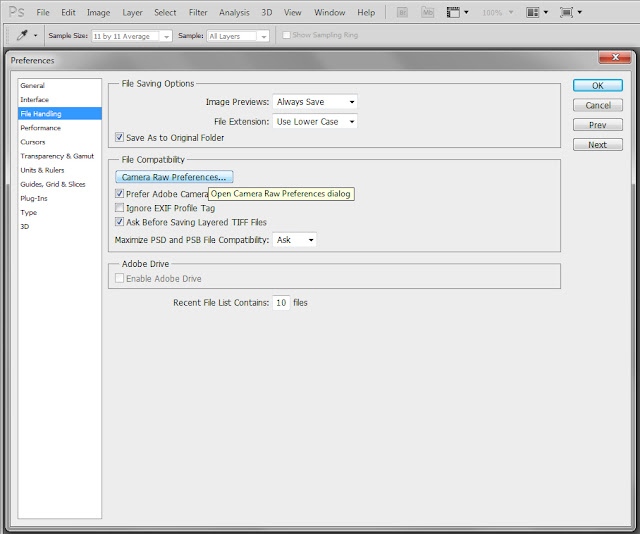Viewport: 640px width, 534px height.
Task: Select the Eyedropper tool preset icon
Action: click(x=22, y=36)
